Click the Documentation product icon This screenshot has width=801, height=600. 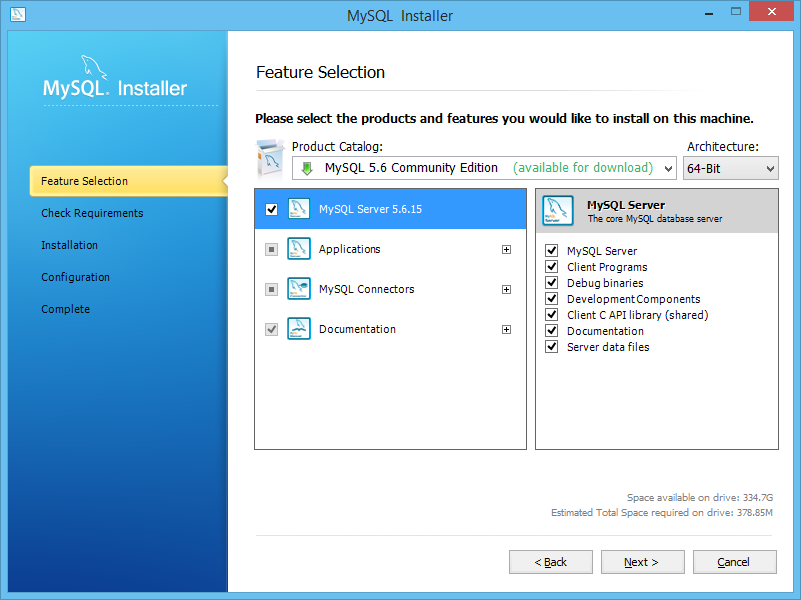tap(299, 329)
